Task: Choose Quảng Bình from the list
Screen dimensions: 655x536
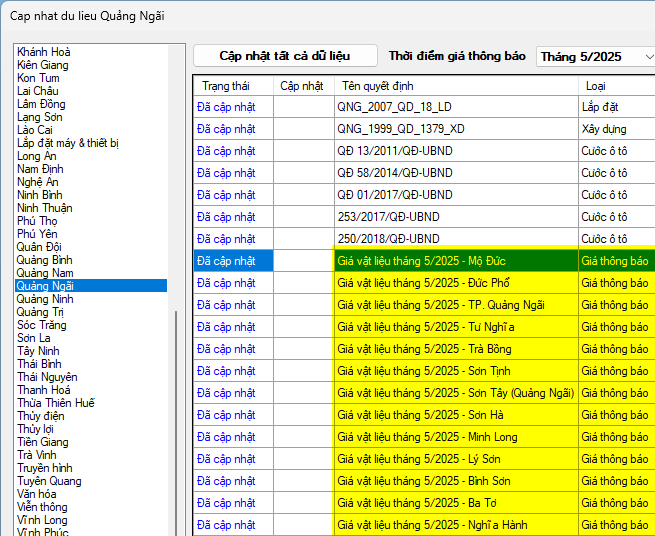Action: pyautogui.click(x=44, y=260)
